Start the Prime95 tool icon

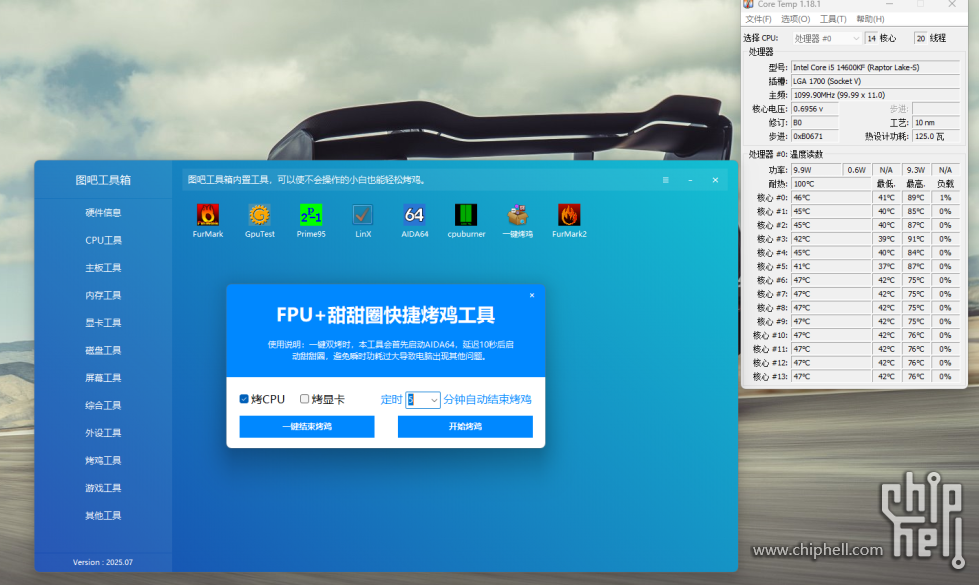(311, 215)
